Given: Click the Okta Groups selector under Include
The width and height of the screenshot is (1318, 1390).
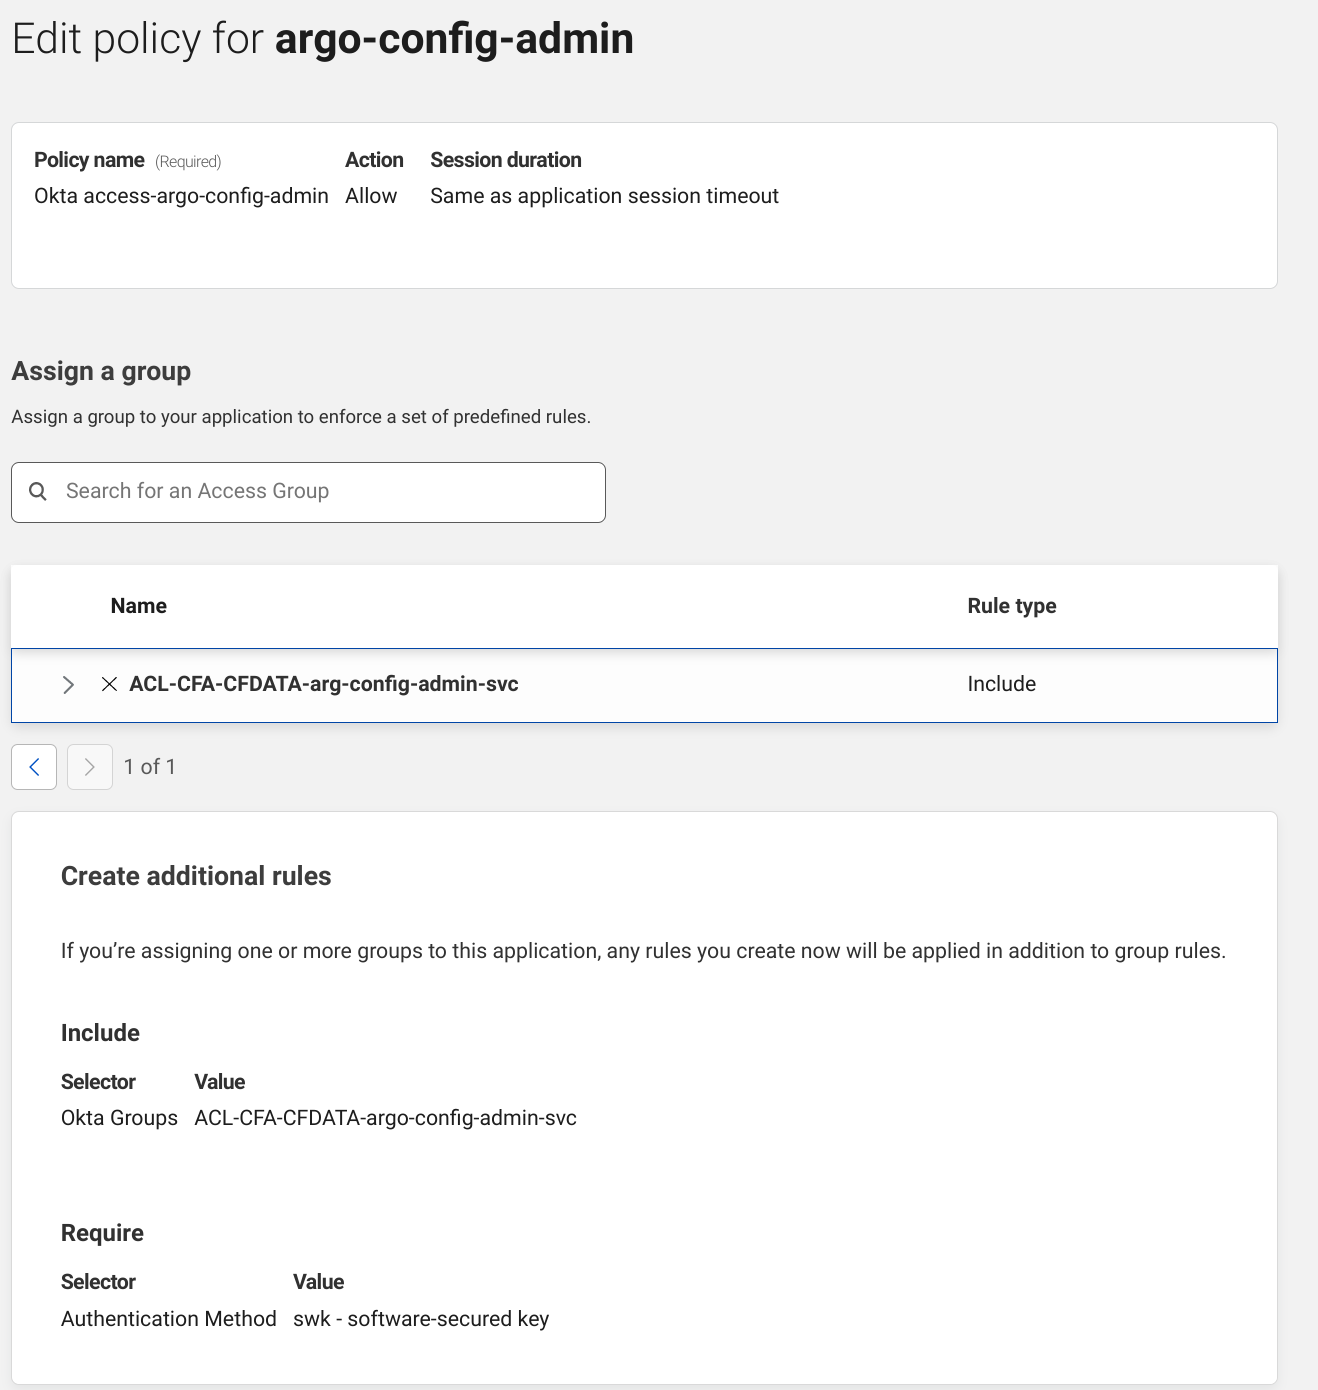Looking at the screenshot, I should click(119, 1118).
